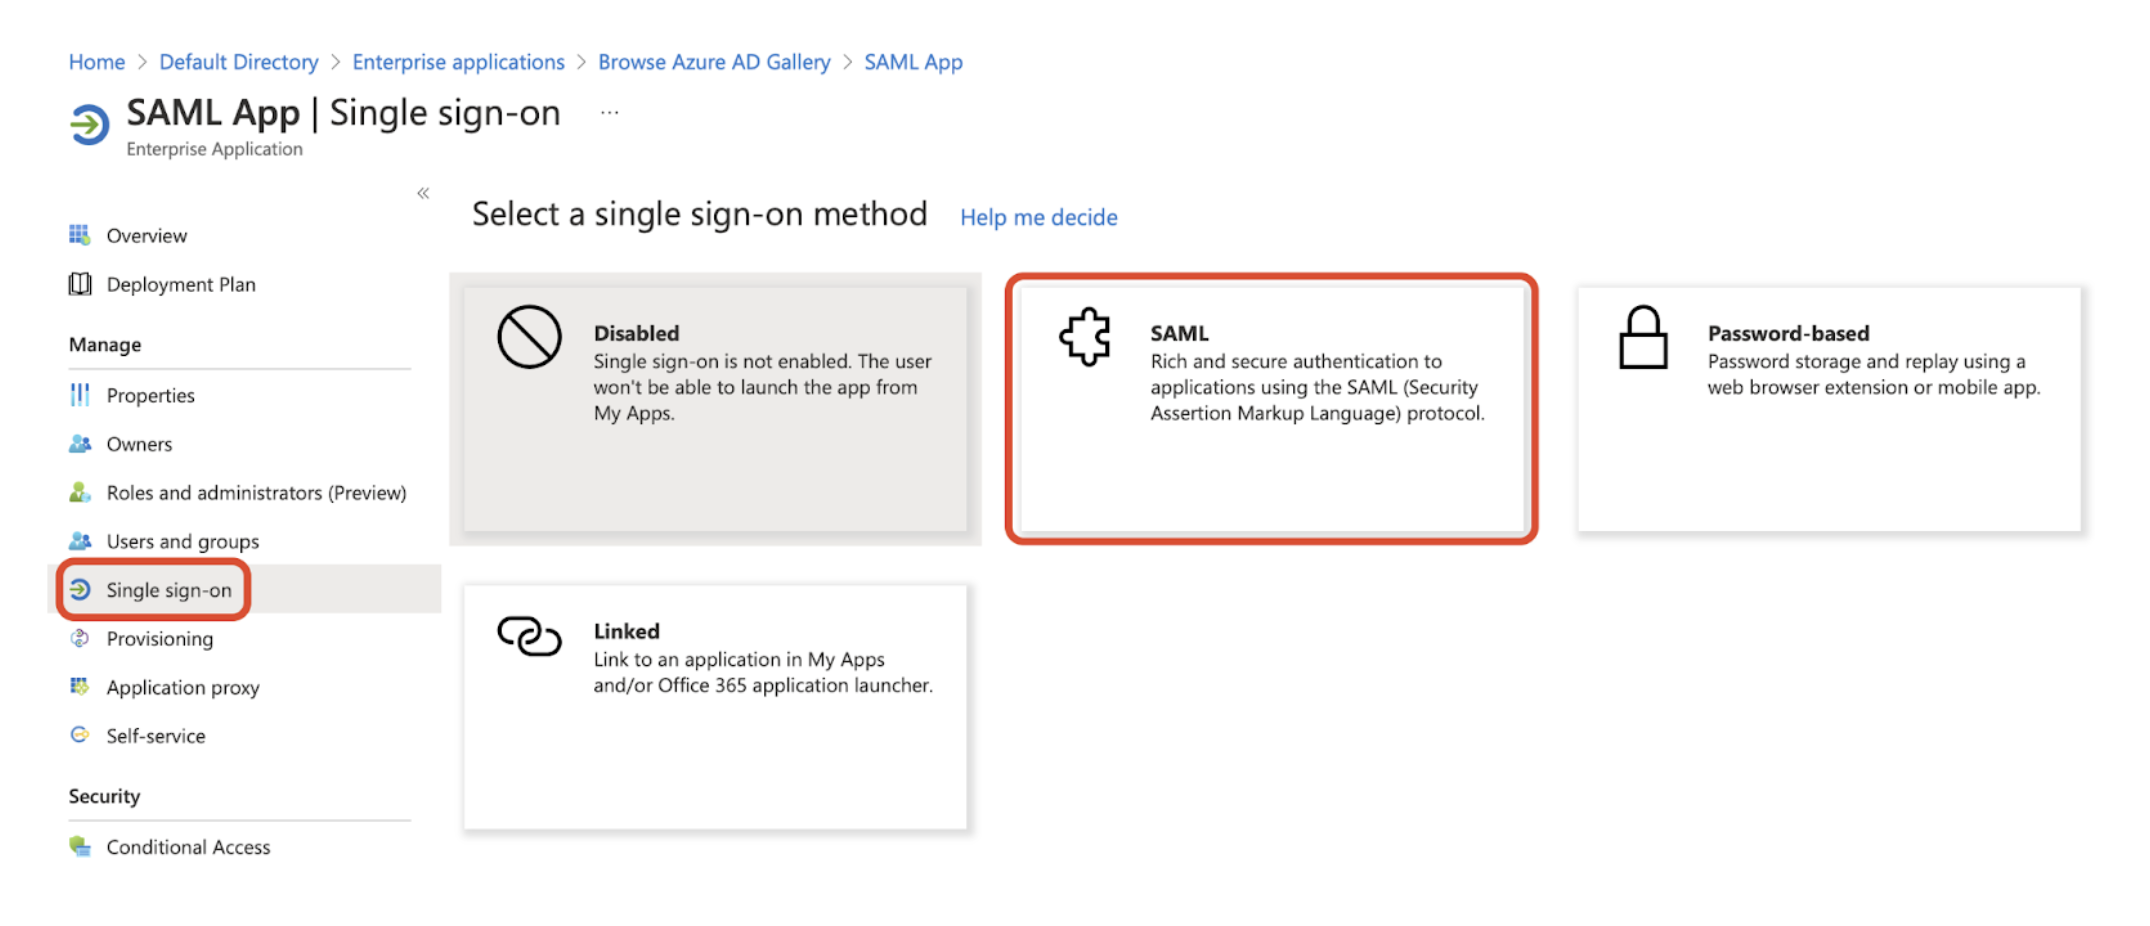Select the Linked sign-on method card
2150x926 pixels.
click(x=715, y=707)
